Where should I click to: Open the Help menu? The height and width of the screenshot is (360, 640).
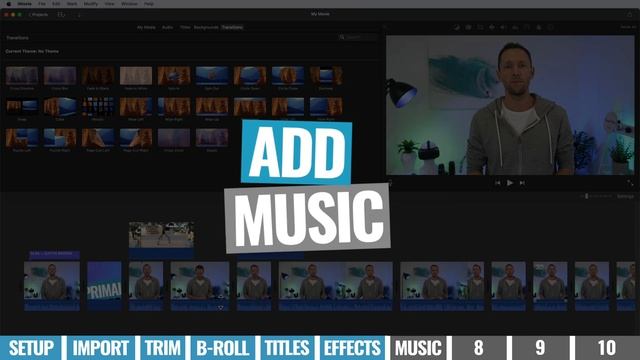[x=149, y=4]
